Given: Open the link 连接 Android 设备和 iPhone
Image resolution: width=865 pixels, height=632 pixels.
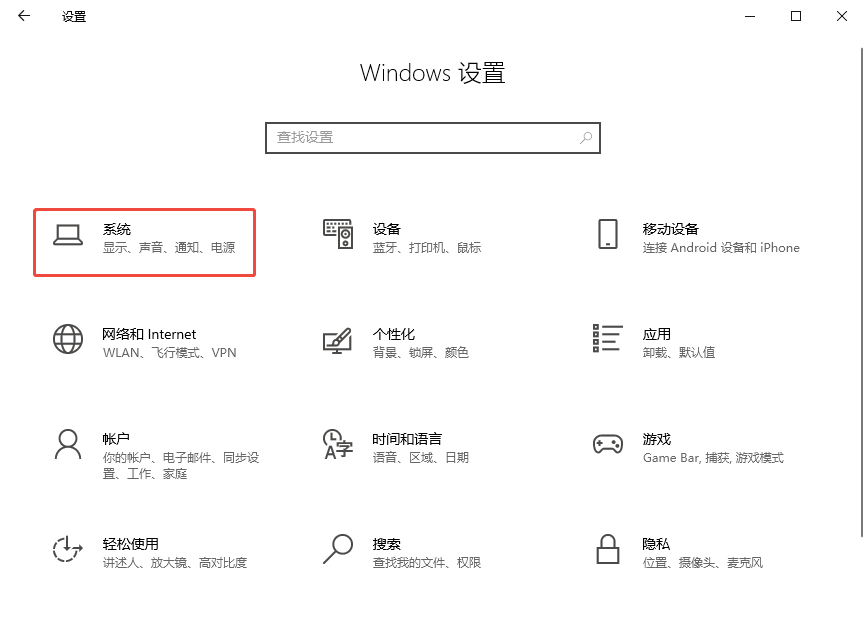Looking at the screenshot, I should [720, 248].
